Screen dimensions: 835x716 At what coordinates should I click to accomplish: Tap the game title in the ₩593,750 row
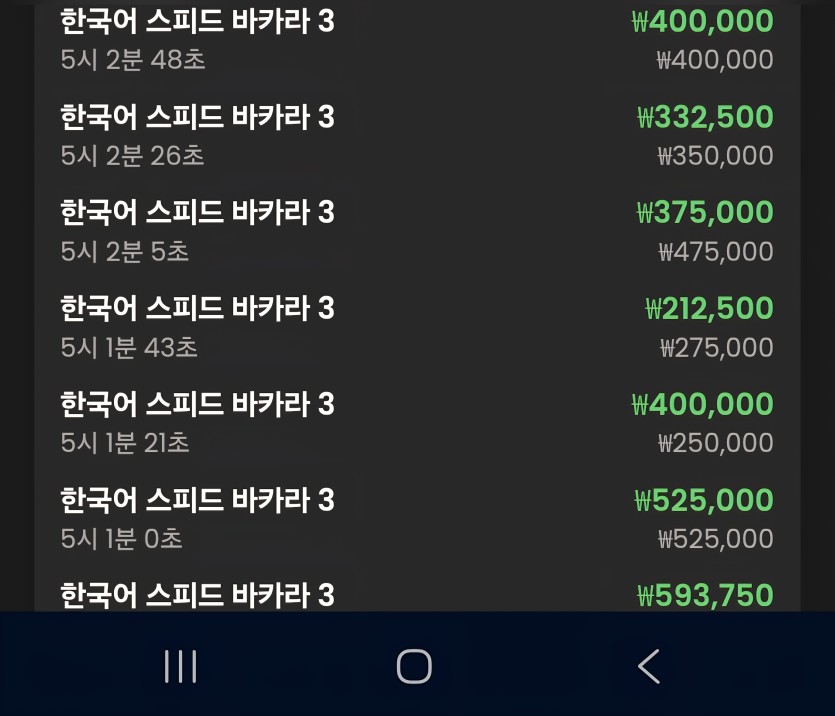coord(198,595)
